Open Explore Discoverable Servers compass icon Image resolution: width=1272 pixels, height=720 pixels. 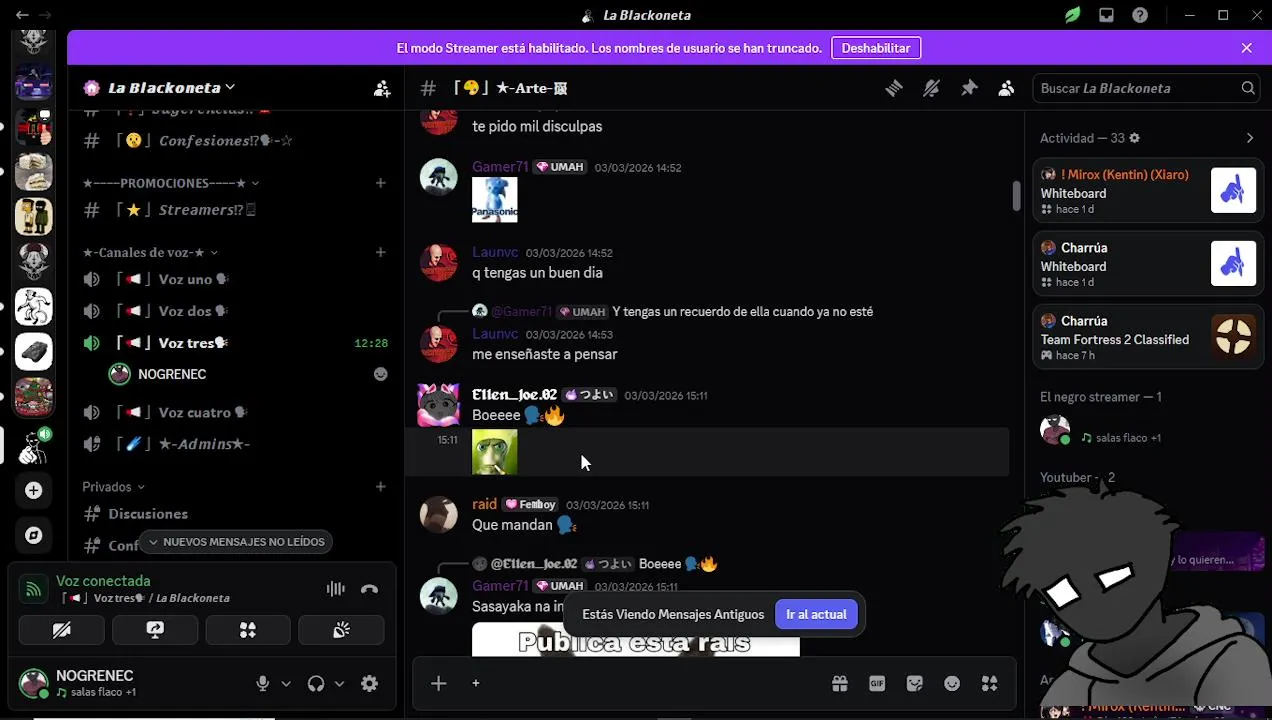34,535
